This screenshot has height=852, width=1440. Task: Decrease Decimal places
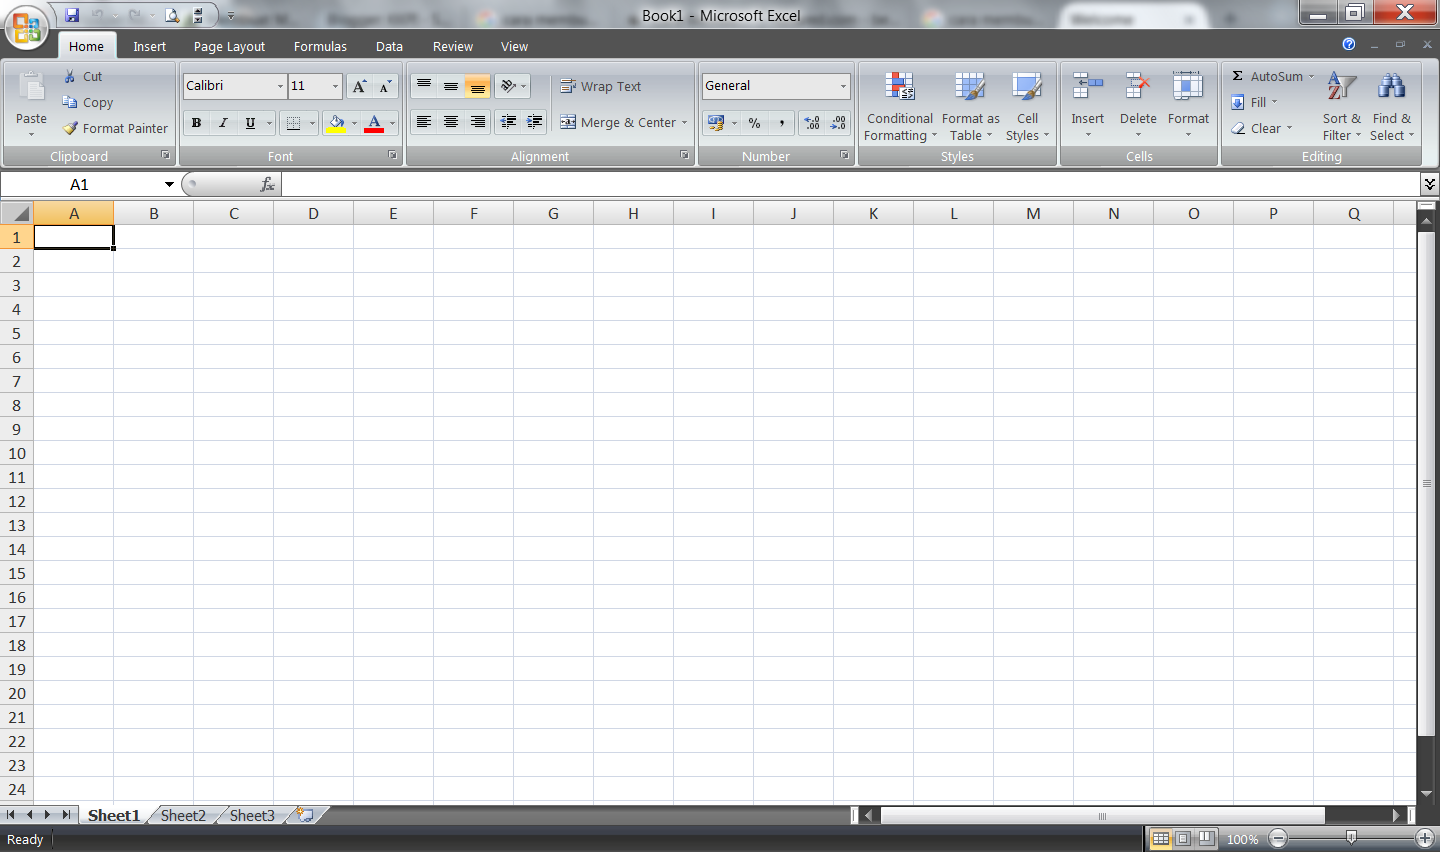[838, 123]
